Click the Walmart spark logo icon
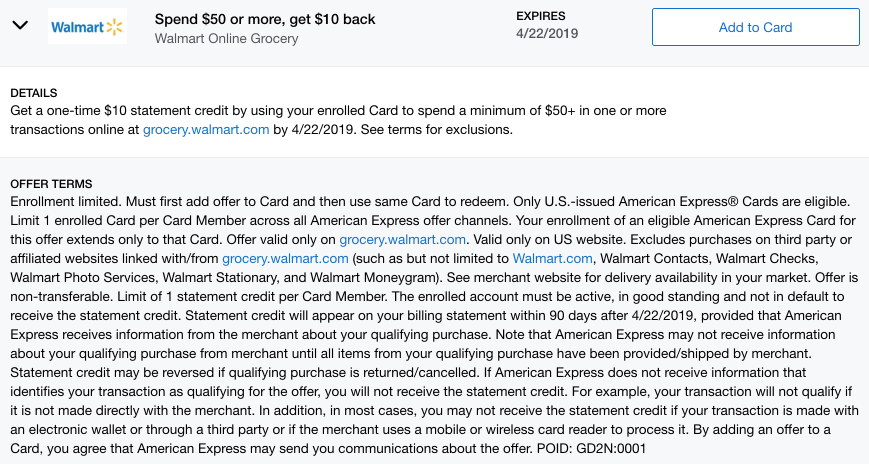 pyautogui.click(x=115, y=27)
